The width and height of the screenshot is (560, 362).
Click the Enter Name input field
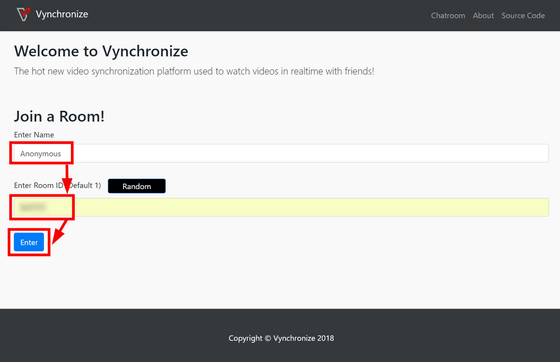[281, 154]
